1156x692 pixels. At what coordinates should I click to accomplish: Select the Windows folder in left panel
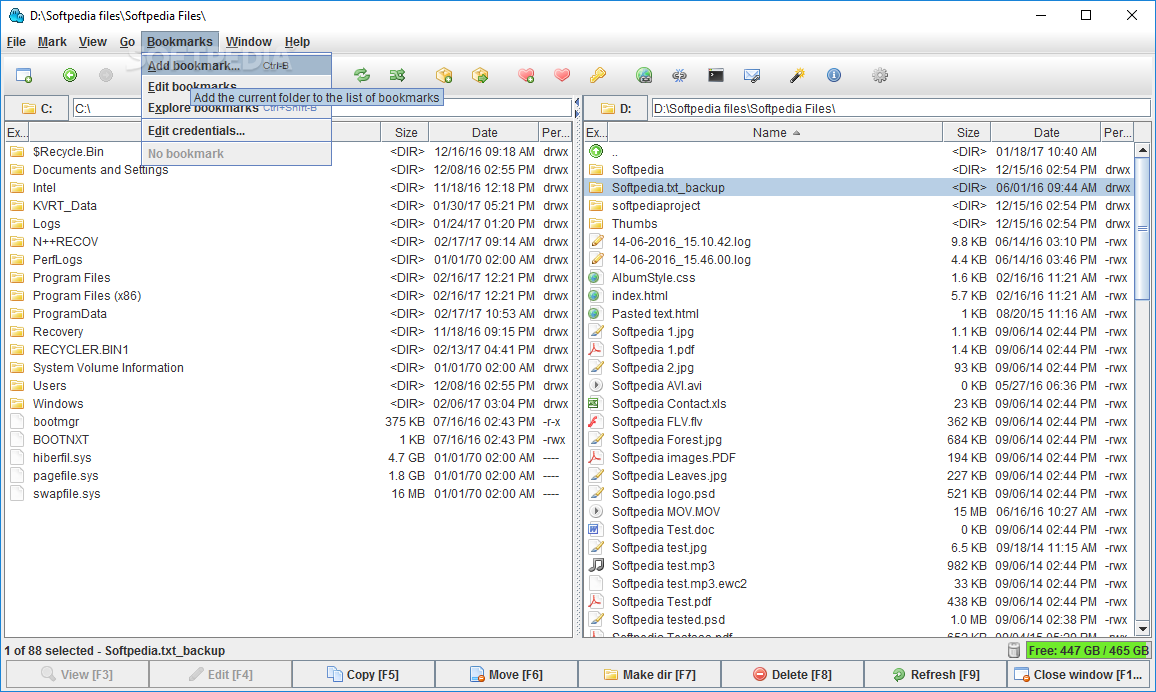coord(288,403)
